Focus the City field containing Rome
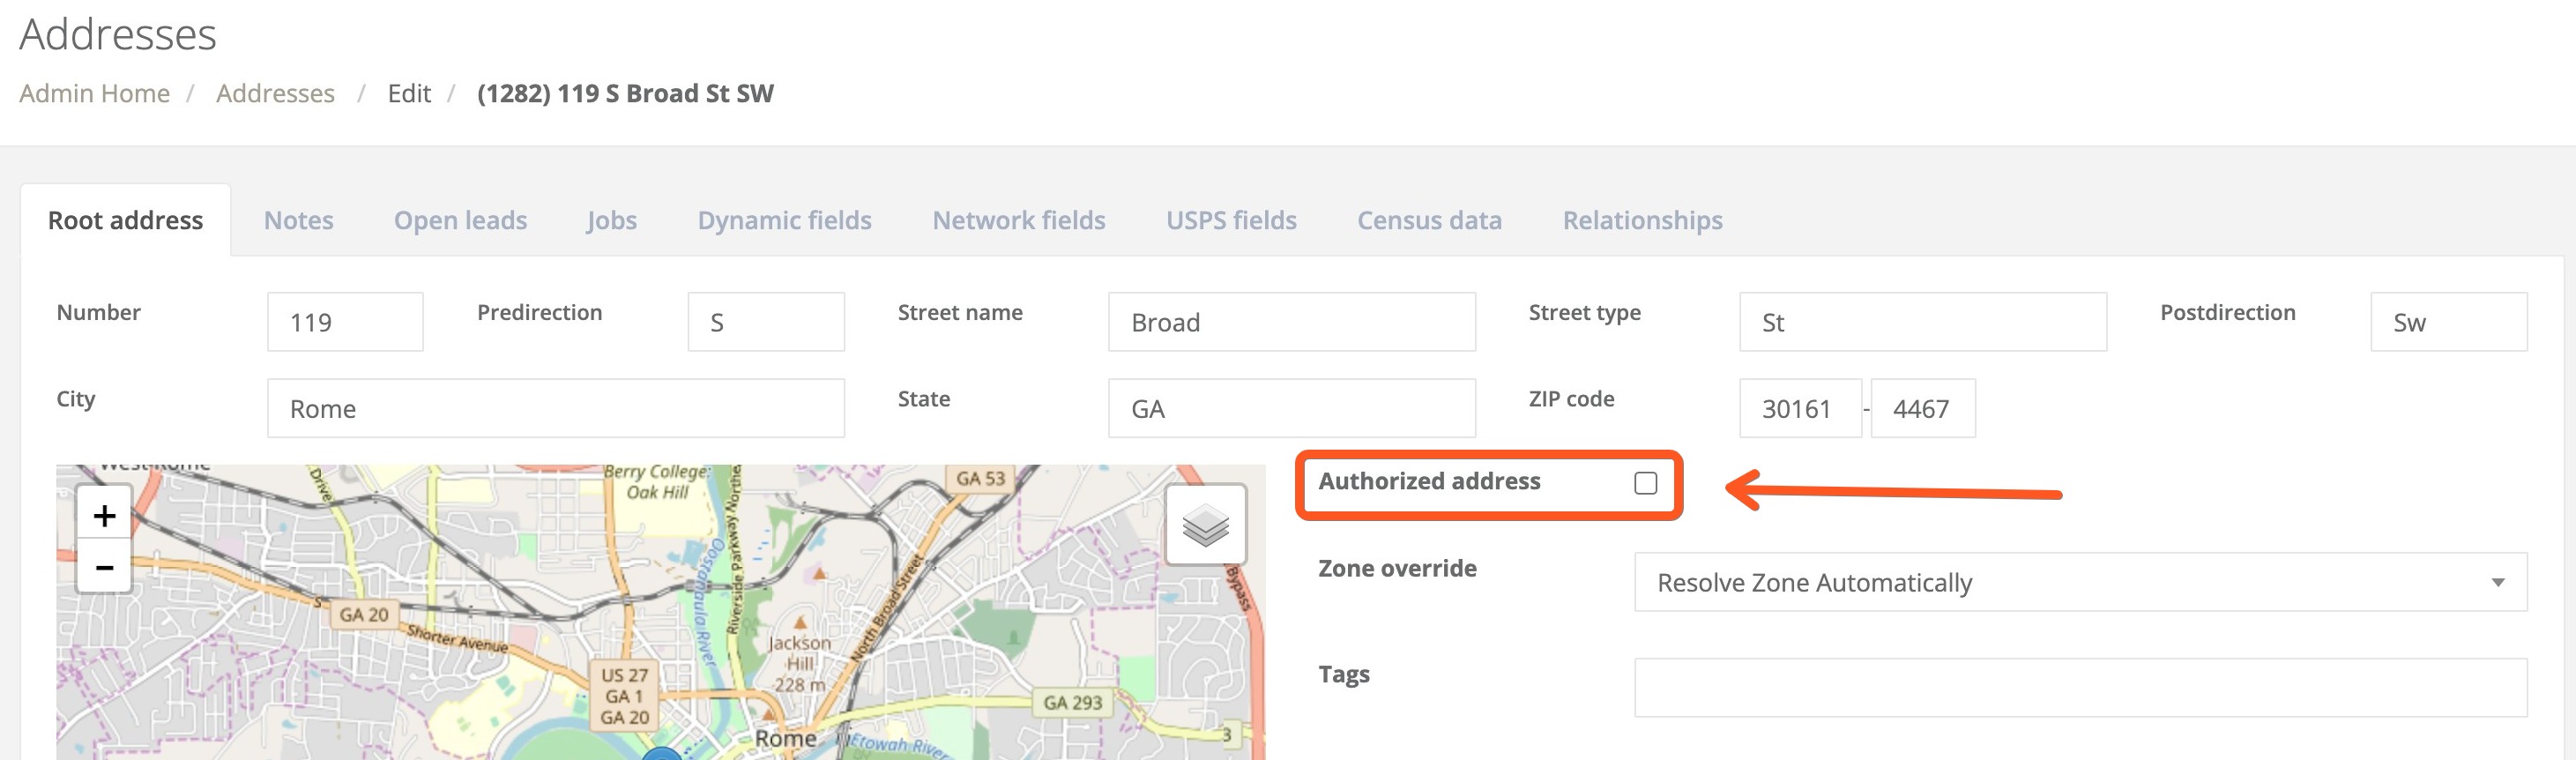This screenshot has height=760, width=2576. tap(555, 408)
